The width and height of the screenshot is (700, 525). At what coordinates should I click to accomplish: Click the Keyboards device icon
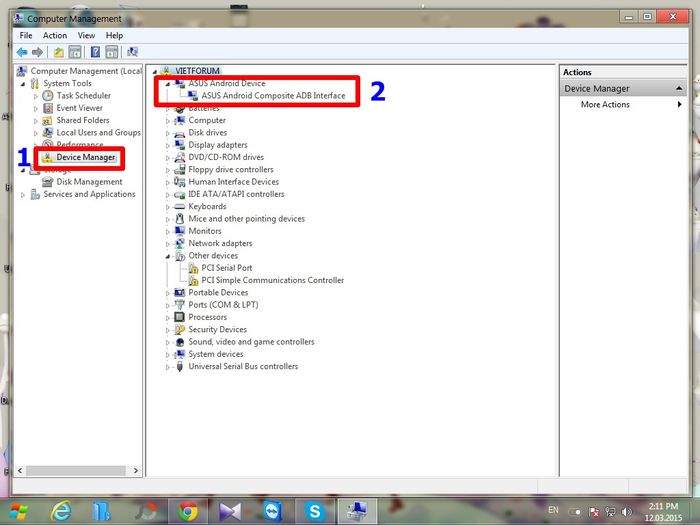(x=179, y=206)
